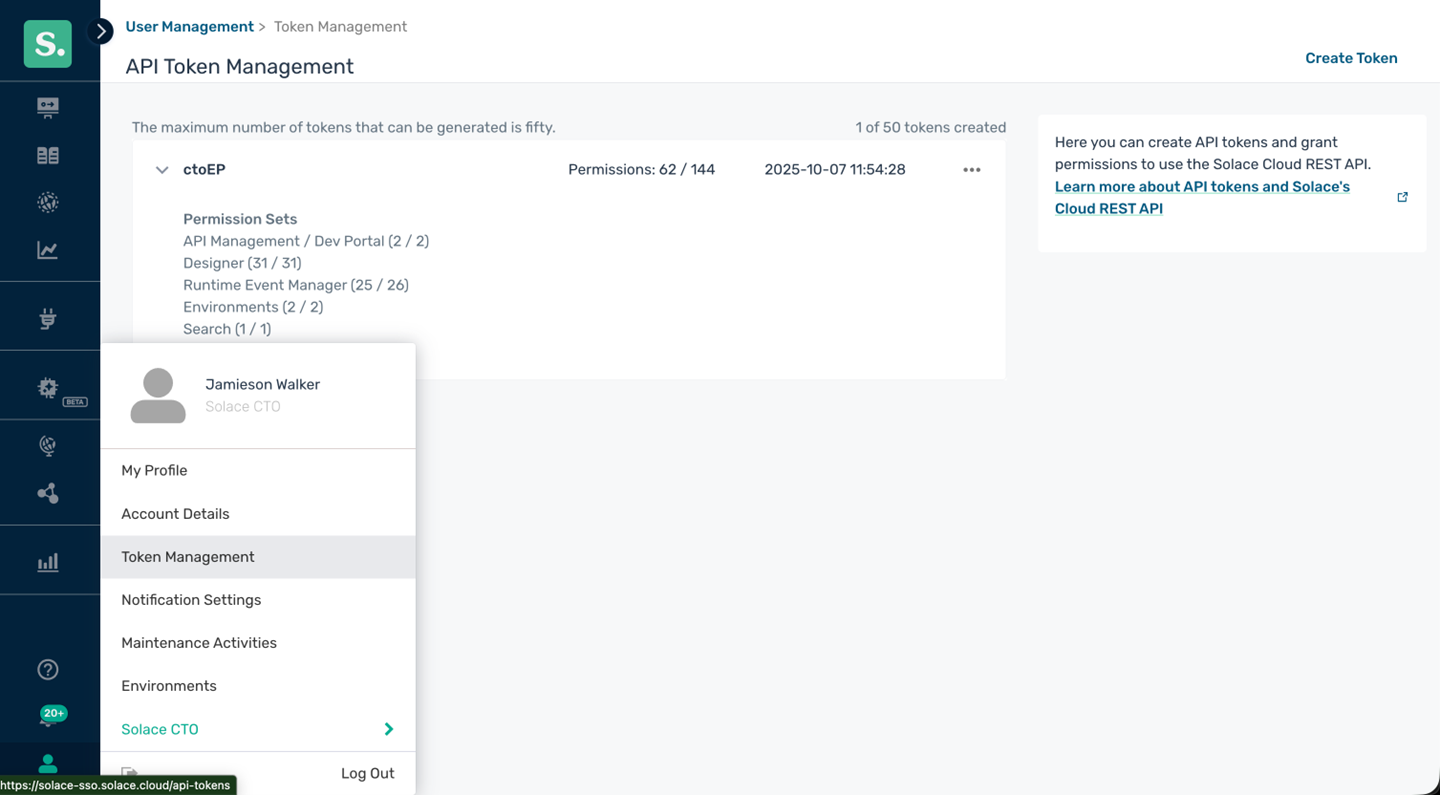
Task: Expand the Solace CTO account submenu
Action: click(388, 729)
